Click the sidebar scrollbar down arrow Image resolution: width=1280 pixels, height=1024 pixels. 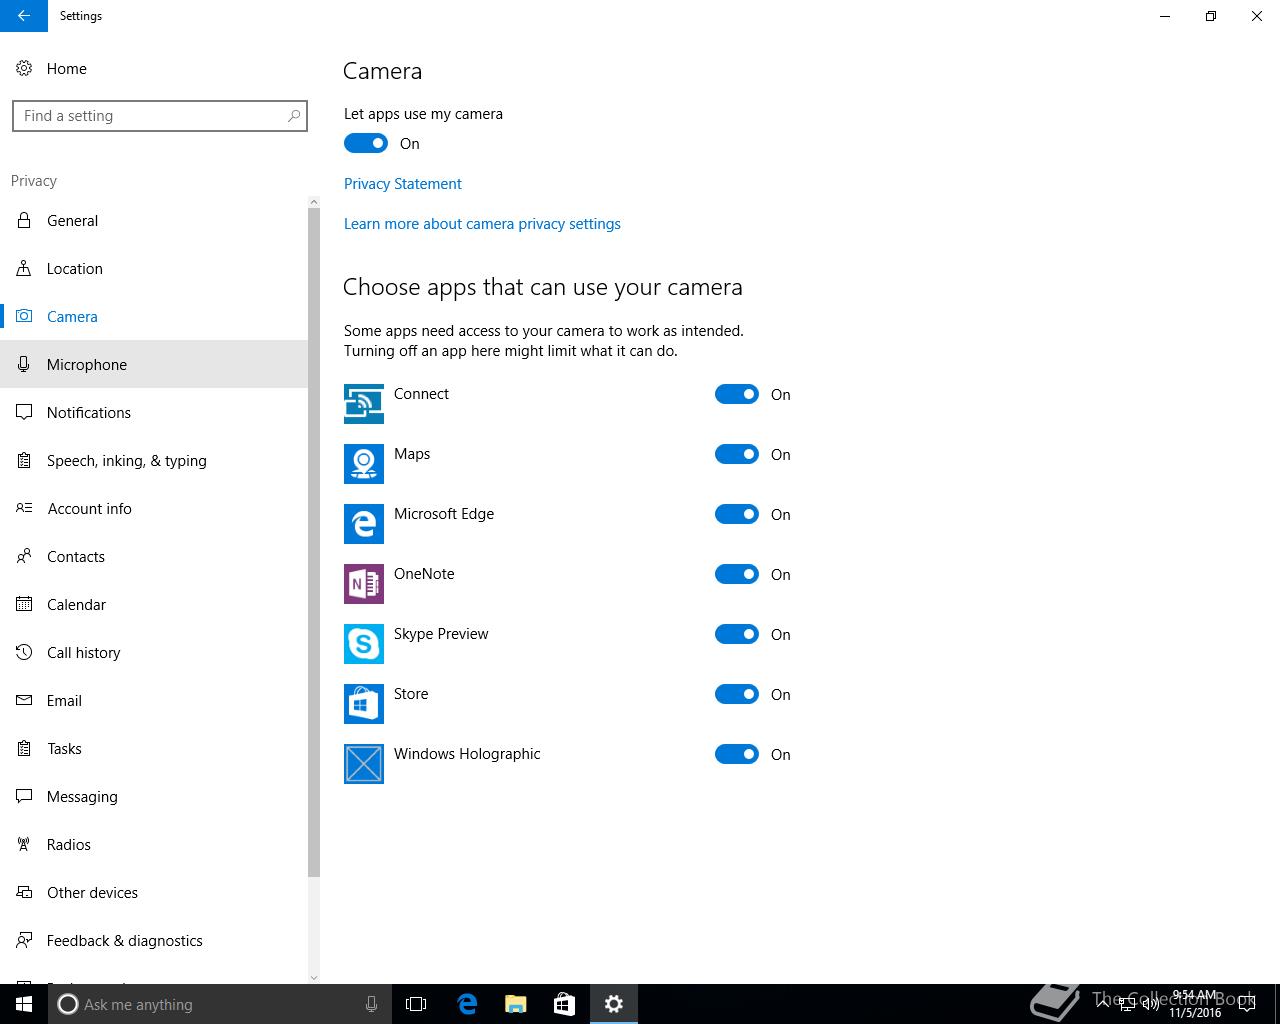coord(314,977)
